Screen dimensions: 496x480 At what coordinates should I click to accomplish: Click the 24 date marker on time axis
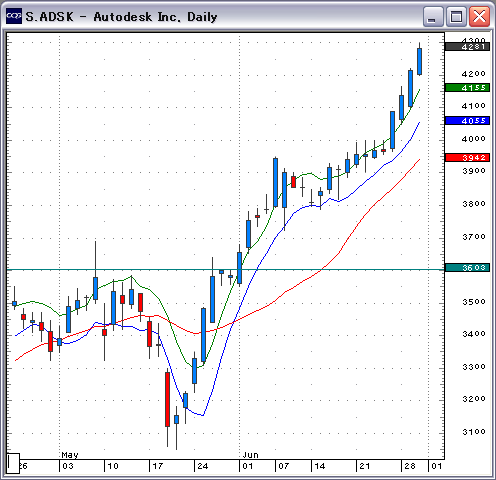pos(203,466)
